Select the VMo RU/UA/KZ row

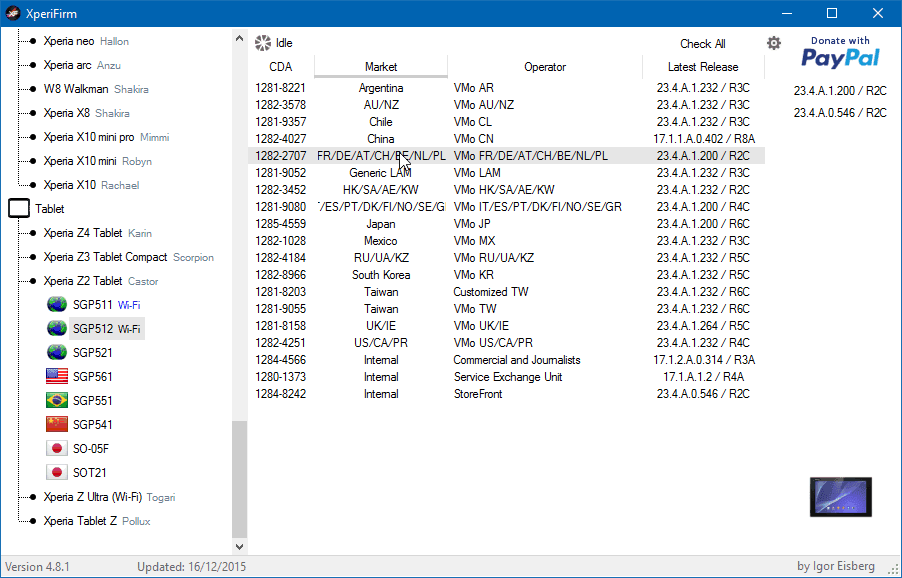coord(506,258)
